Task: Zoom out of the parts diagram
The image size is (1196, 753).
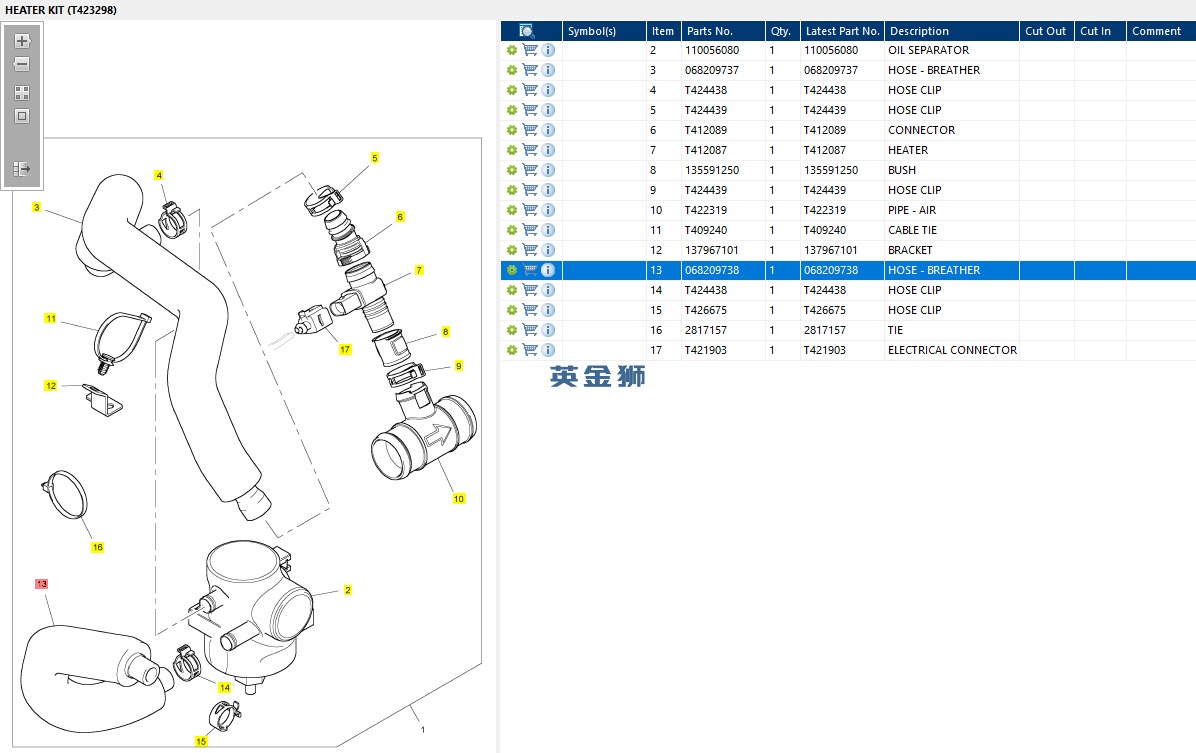Action: point(22,64)
